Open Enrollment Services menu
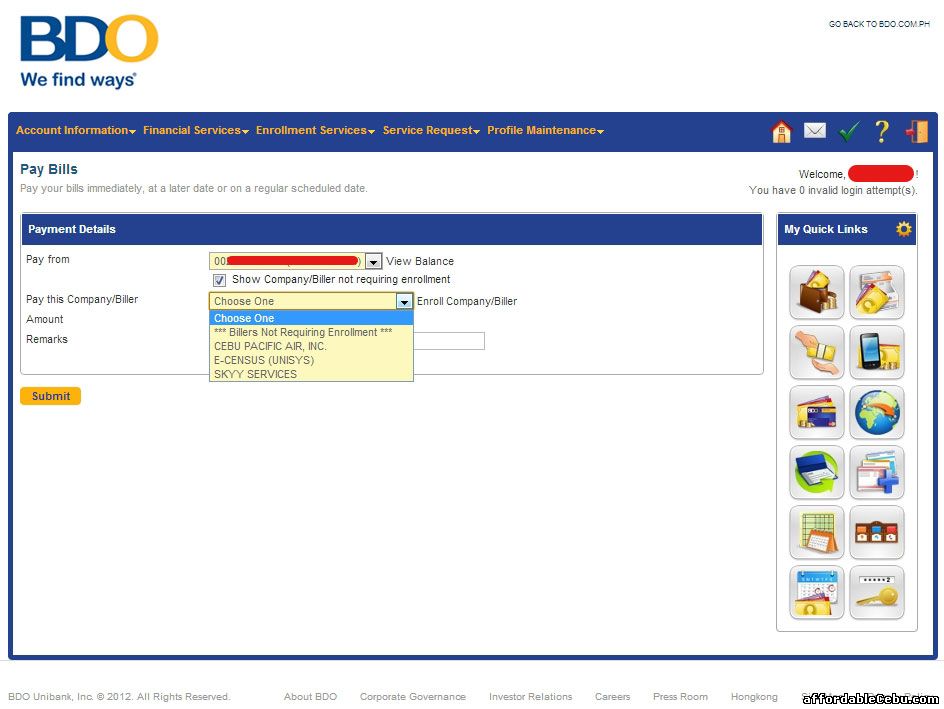944x709 pixels. point(315,130)
